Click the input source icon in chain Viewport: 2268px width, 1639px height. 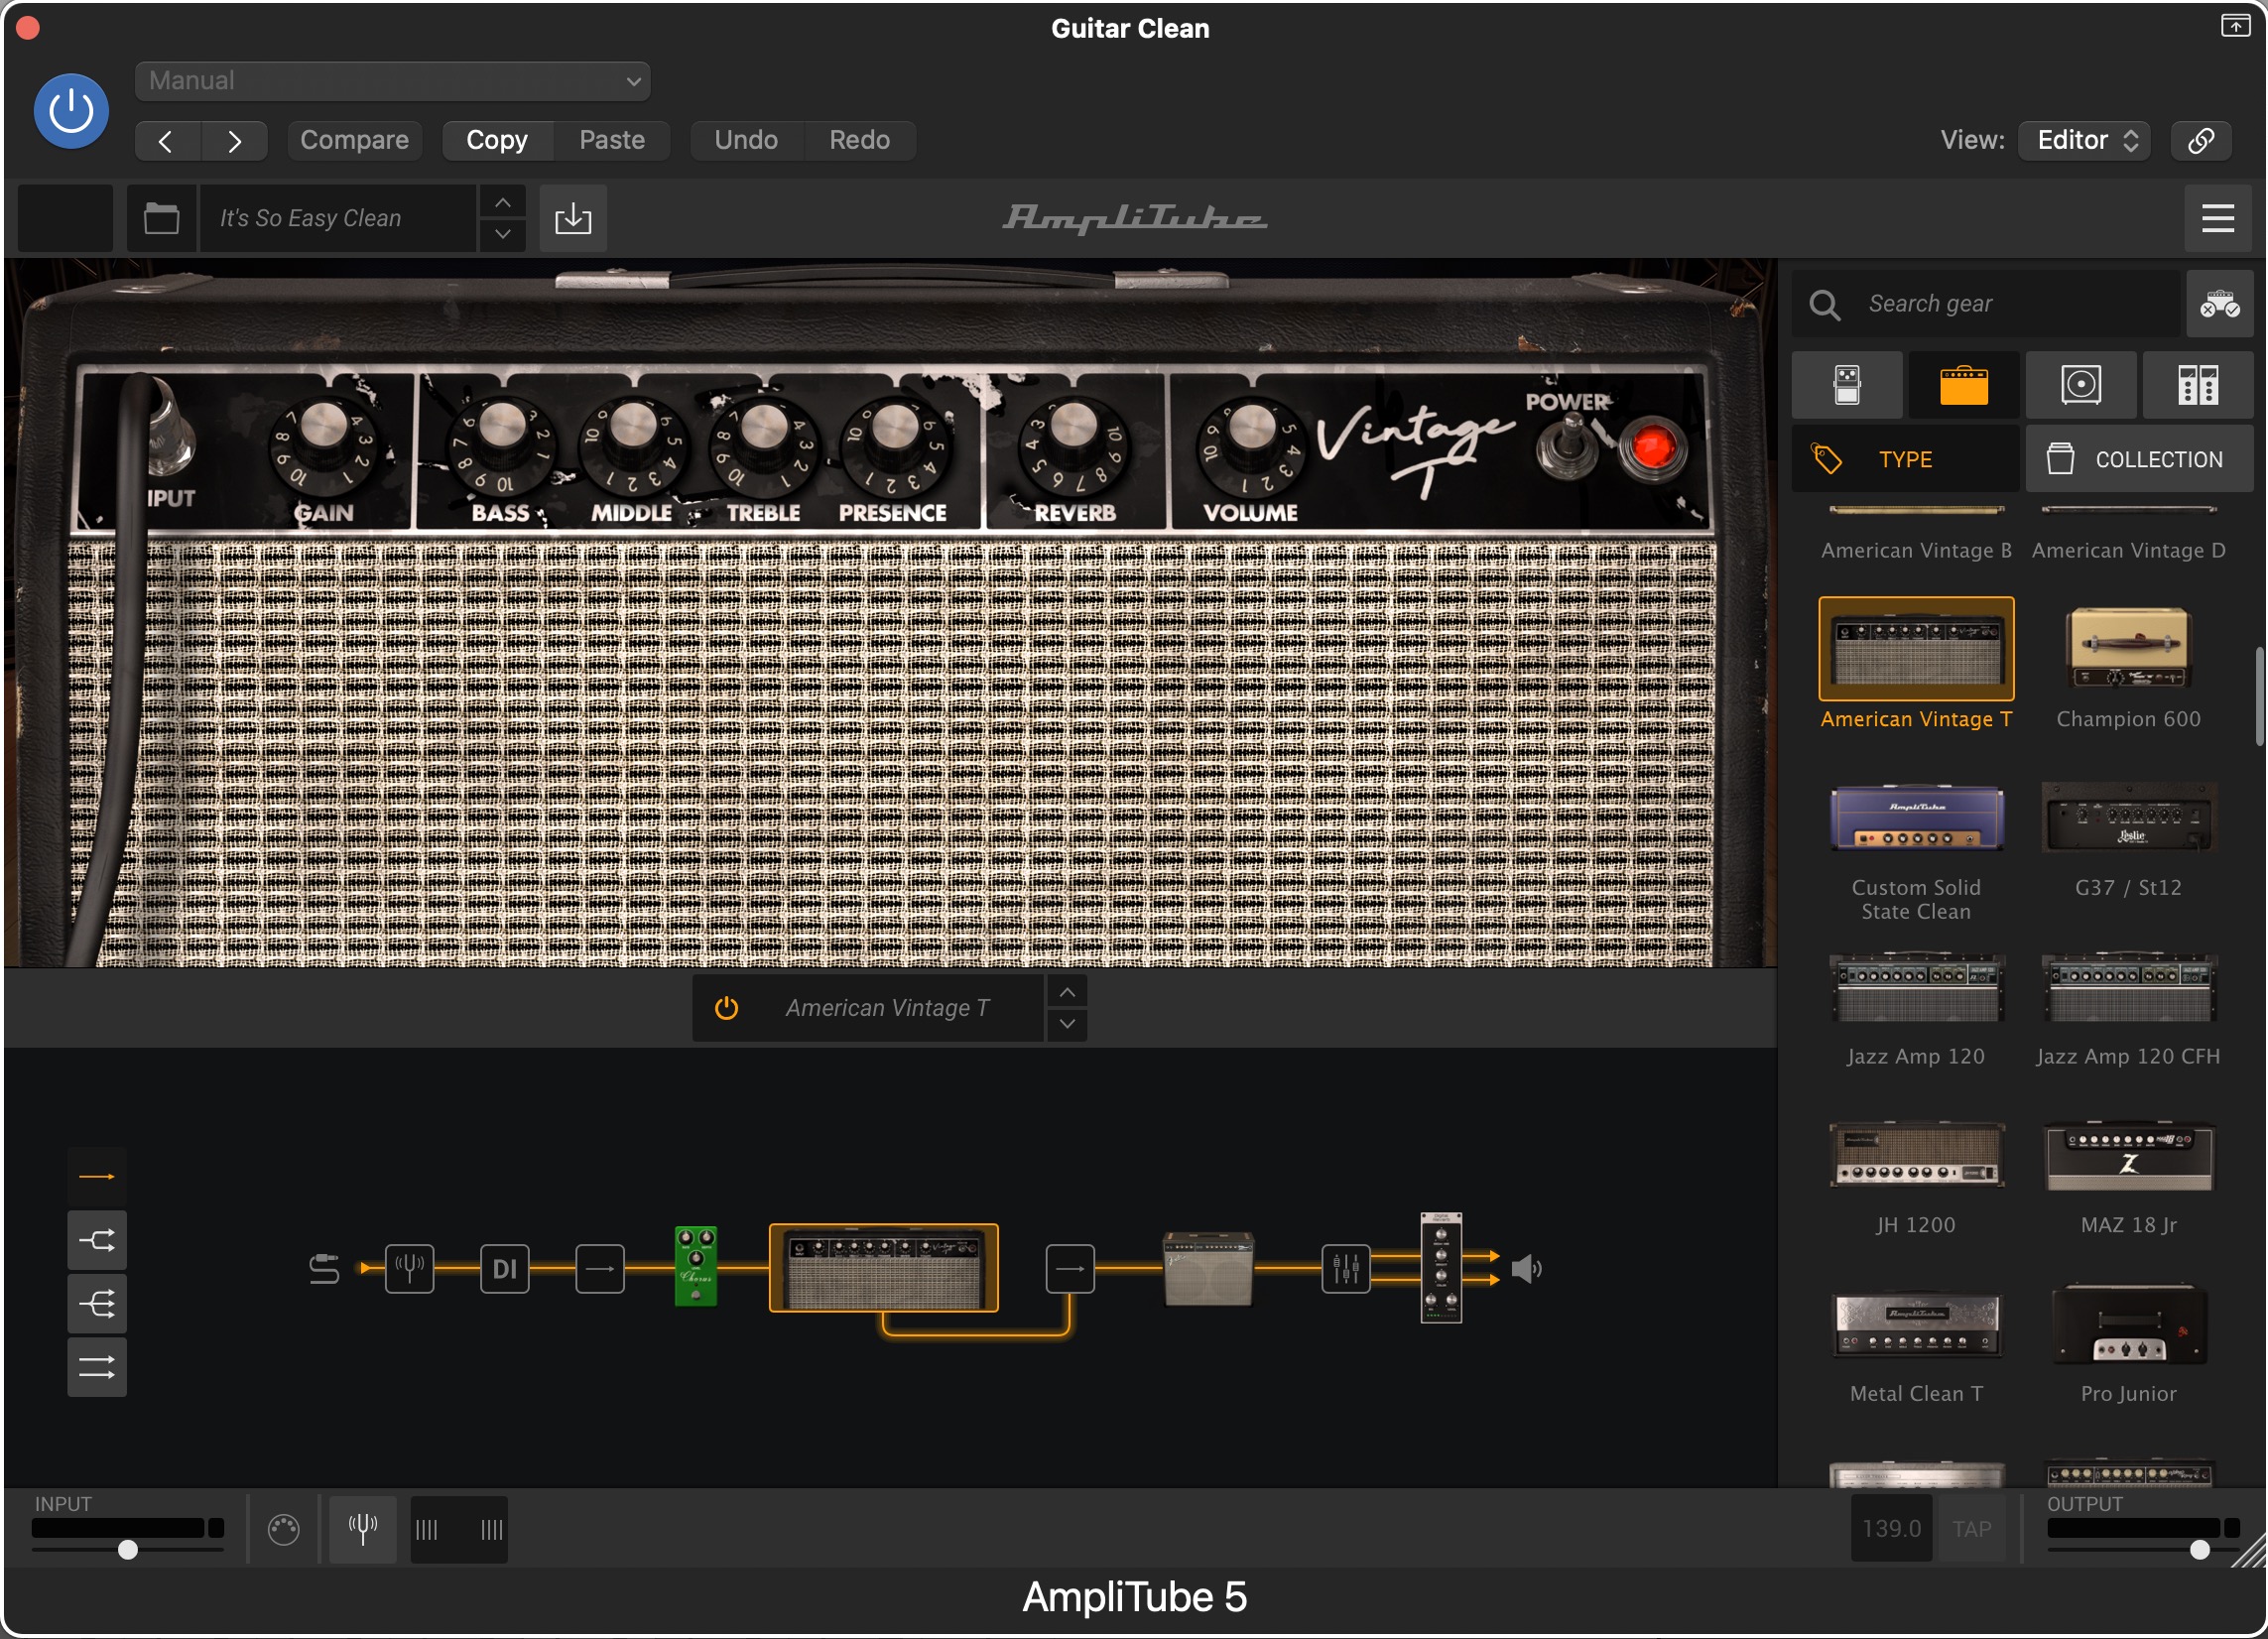pos(324,1269)
